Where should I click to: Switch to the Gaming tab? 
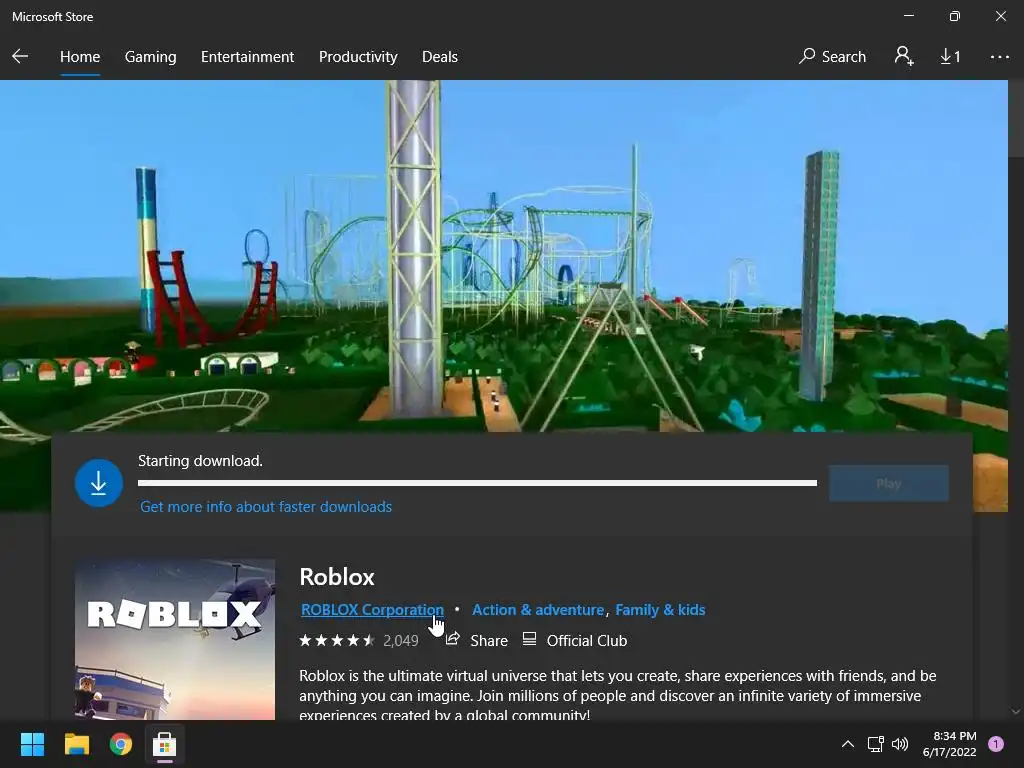(150, 57)
